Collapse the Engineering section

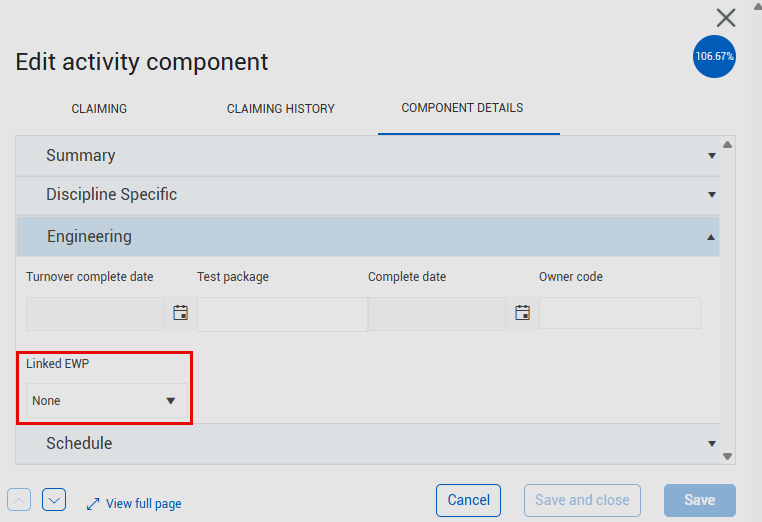tap(366, 237)
